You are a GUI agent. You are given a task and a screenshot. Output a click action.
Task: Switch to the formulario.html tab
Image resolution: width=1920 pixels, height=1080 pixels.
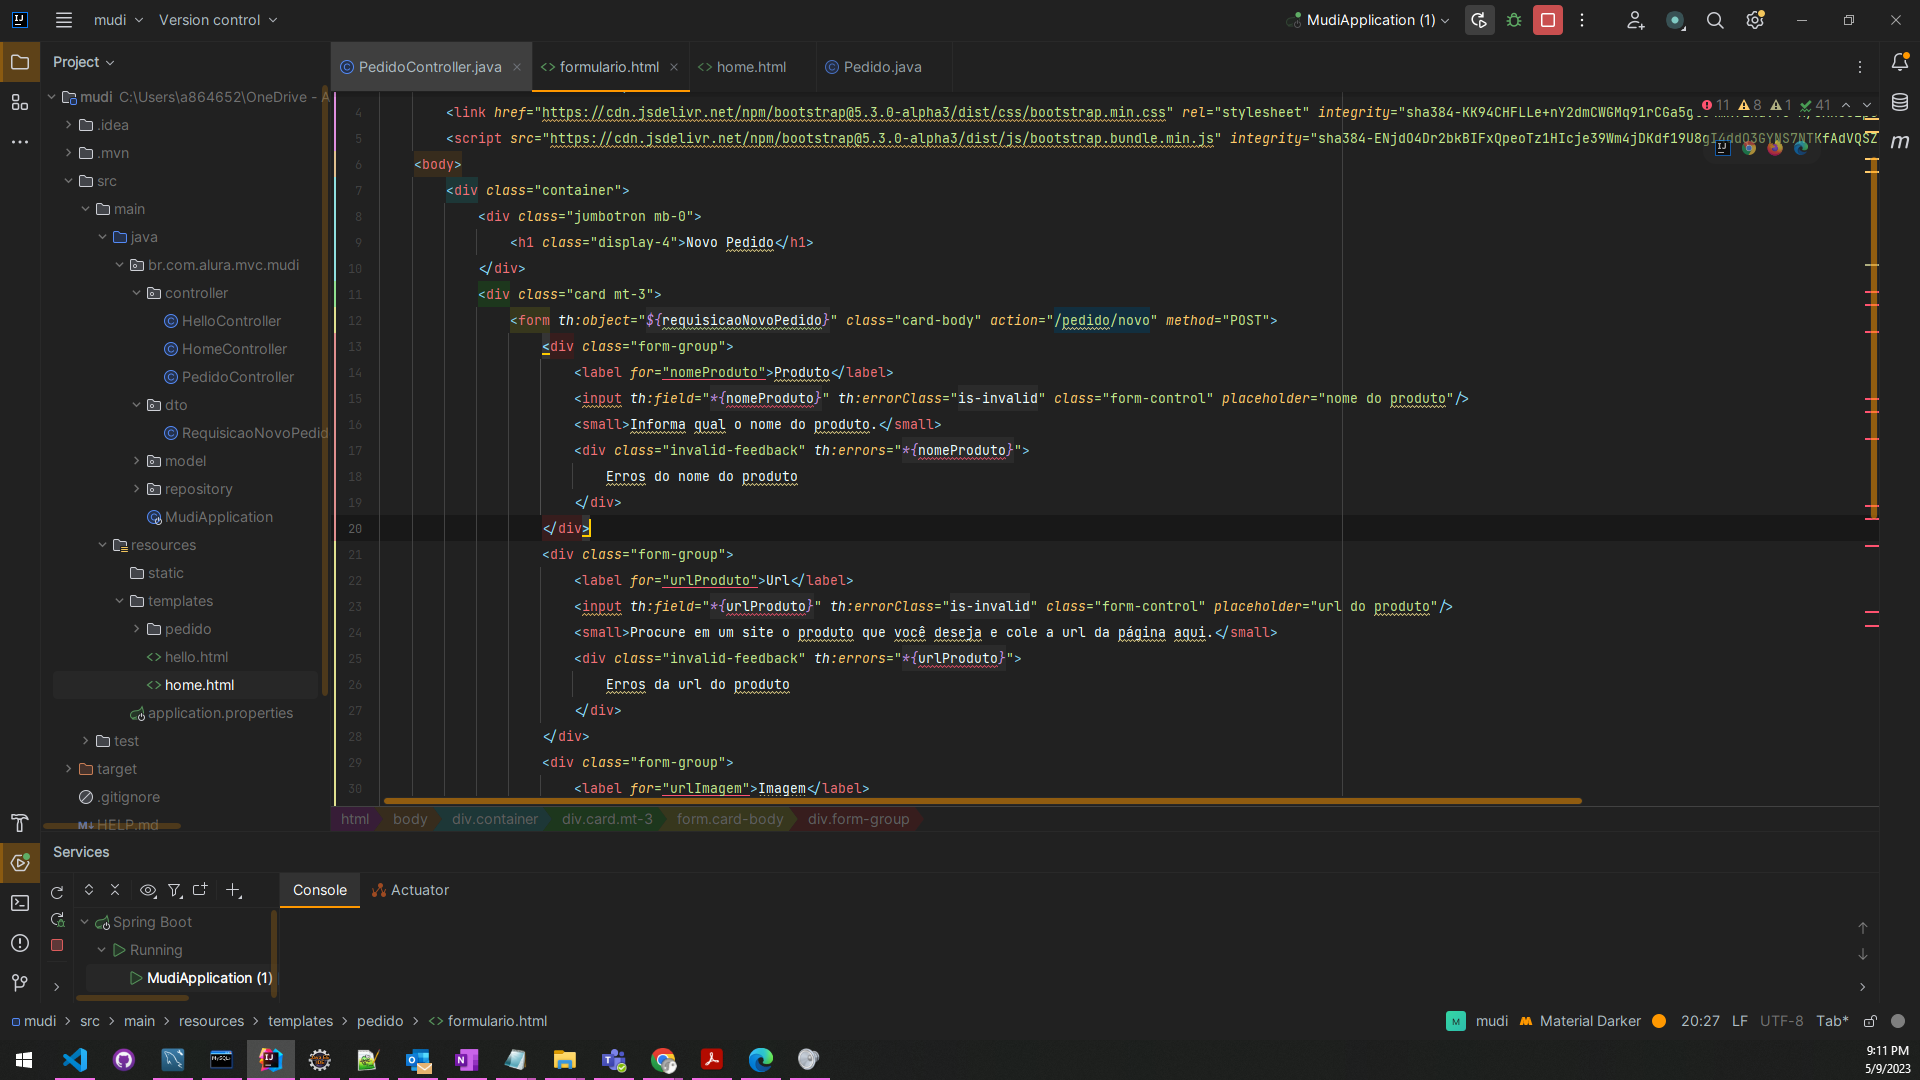click(609, 66)
